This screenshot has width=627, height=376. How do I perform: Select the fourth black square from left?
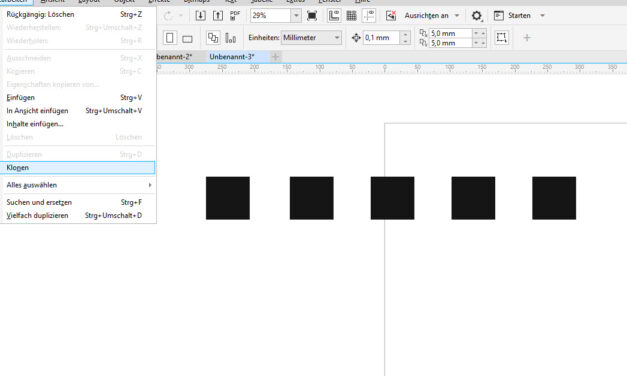click(x=473, y=198)
